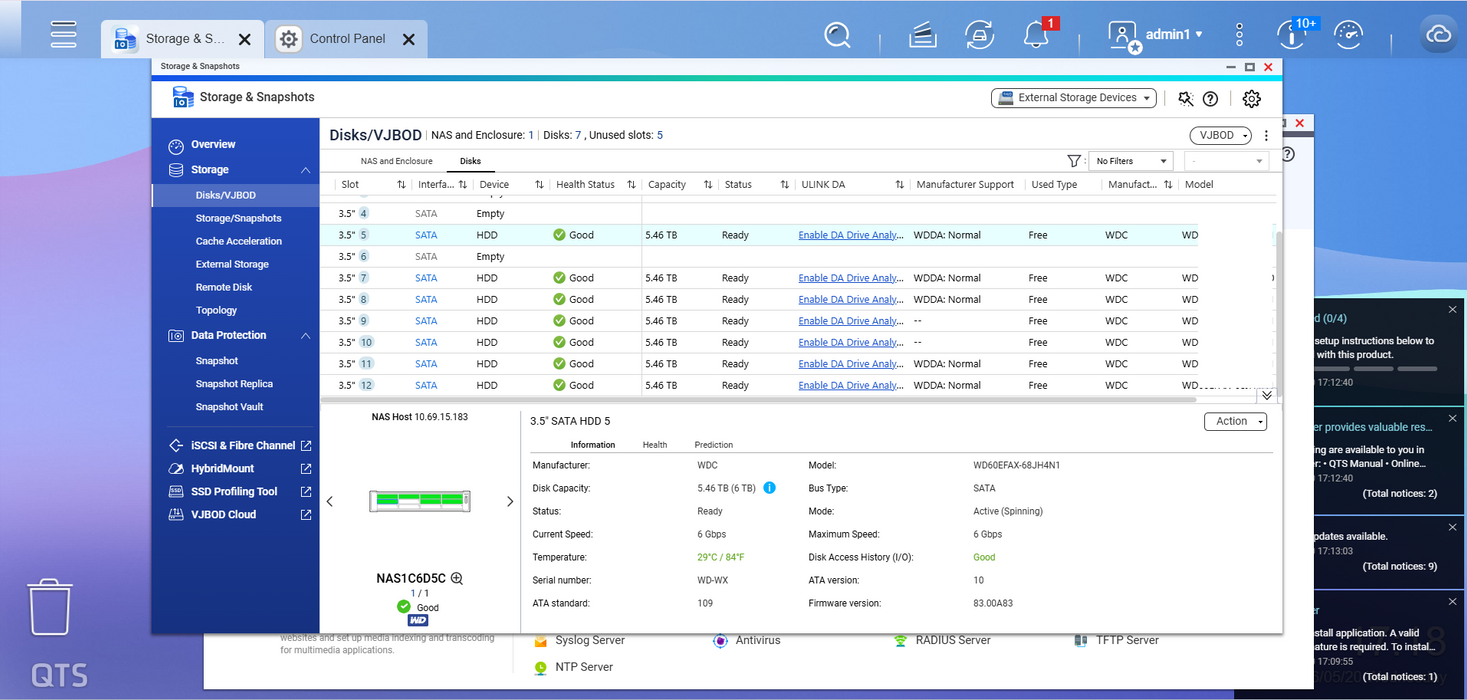
Task: Open Snapshot Replica in the sidebar
Action: click(x=235, y=384)
